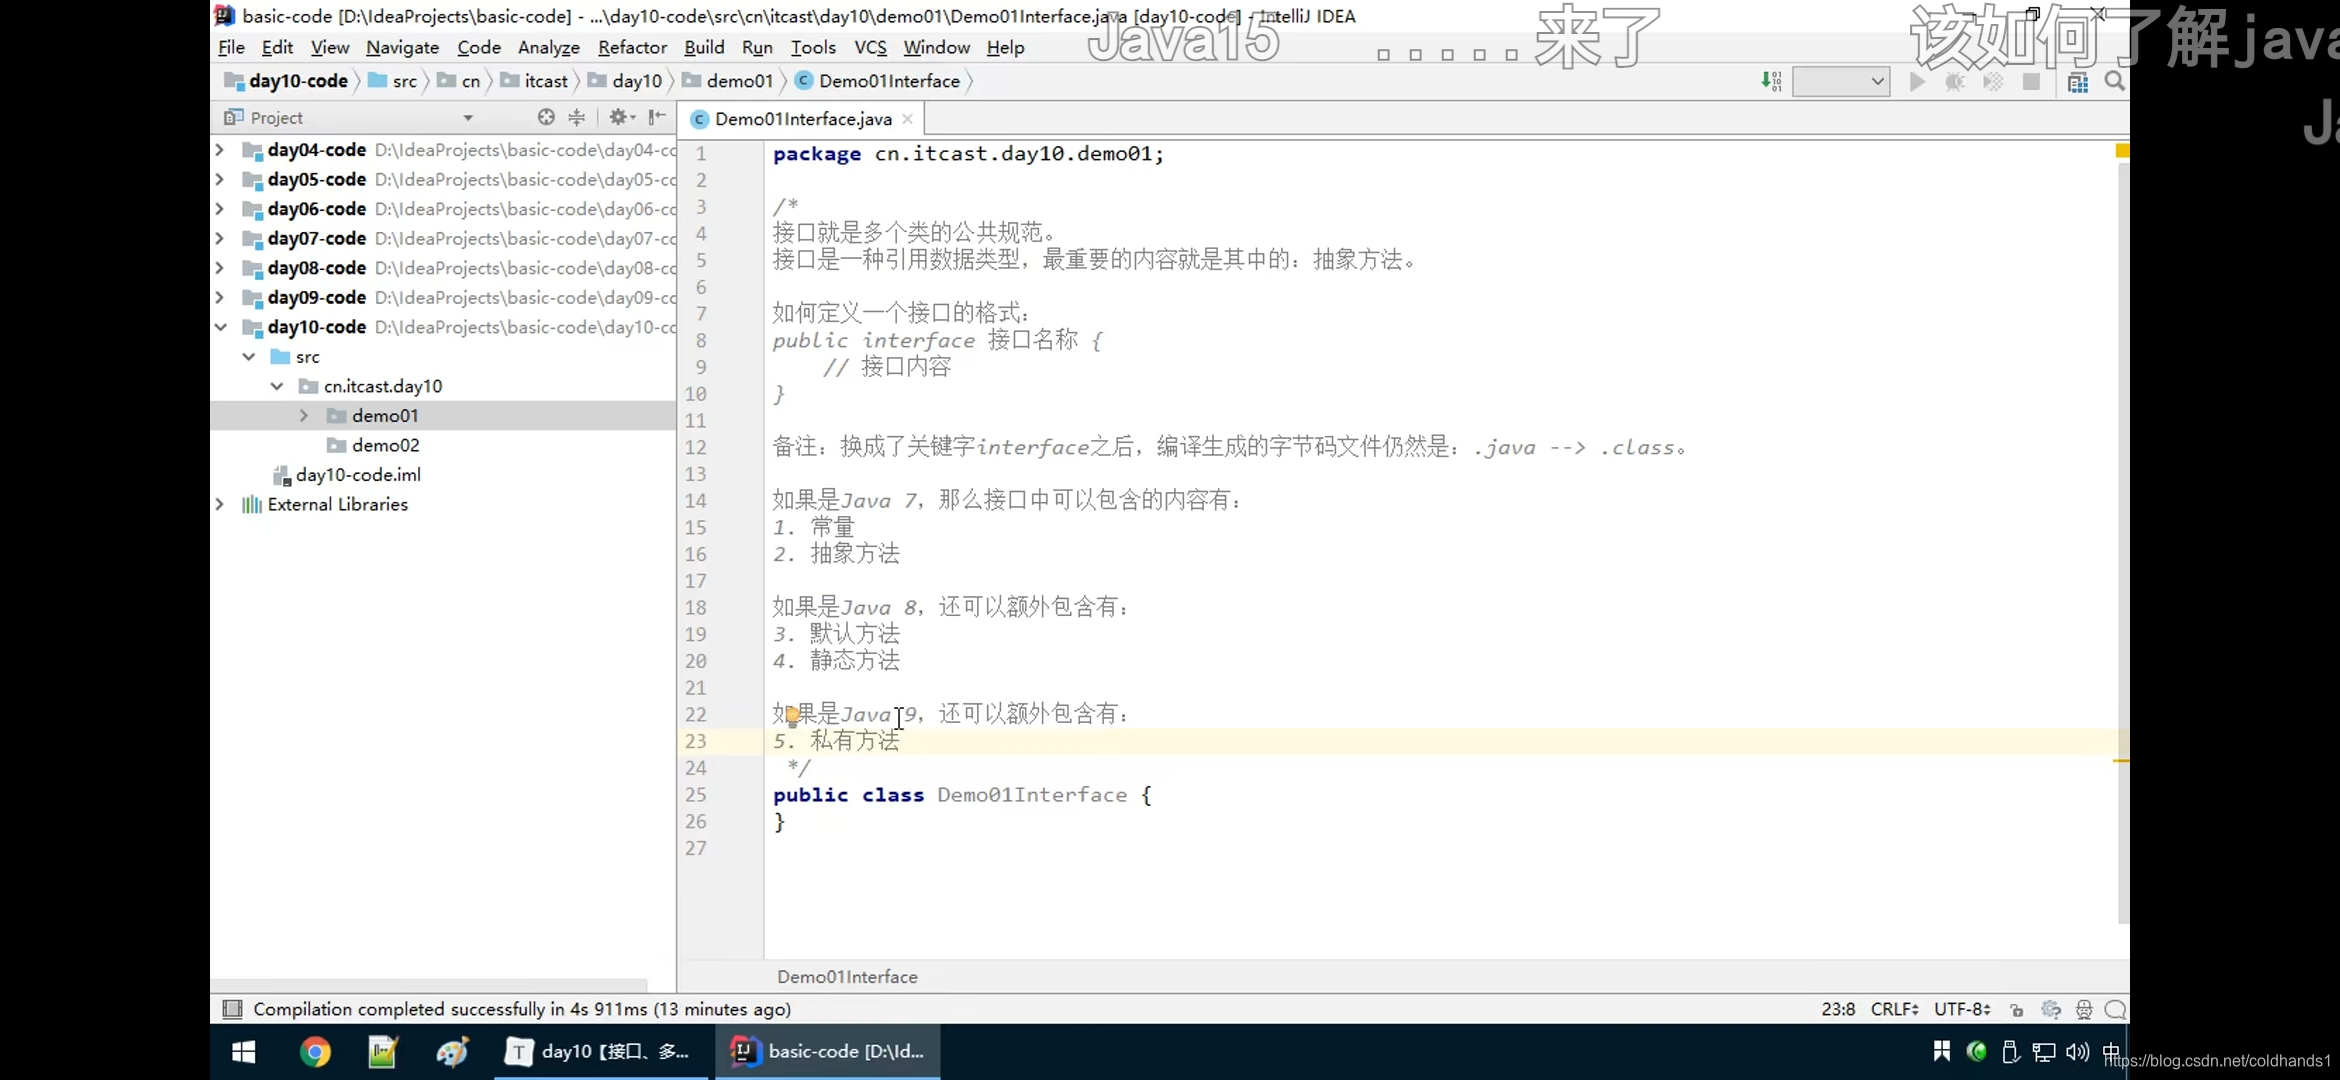The width and height of the screenshot is (2340, 1080).
Task: Expand the day04-code module
Action: point(220,150)
